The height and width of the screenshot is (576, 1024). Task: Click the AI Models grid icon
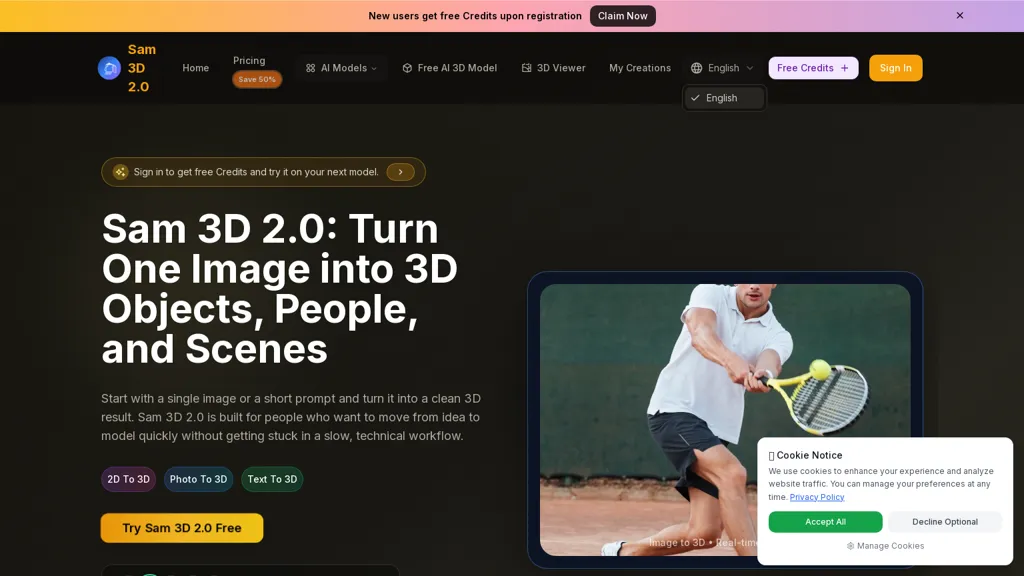pos(310,68)
